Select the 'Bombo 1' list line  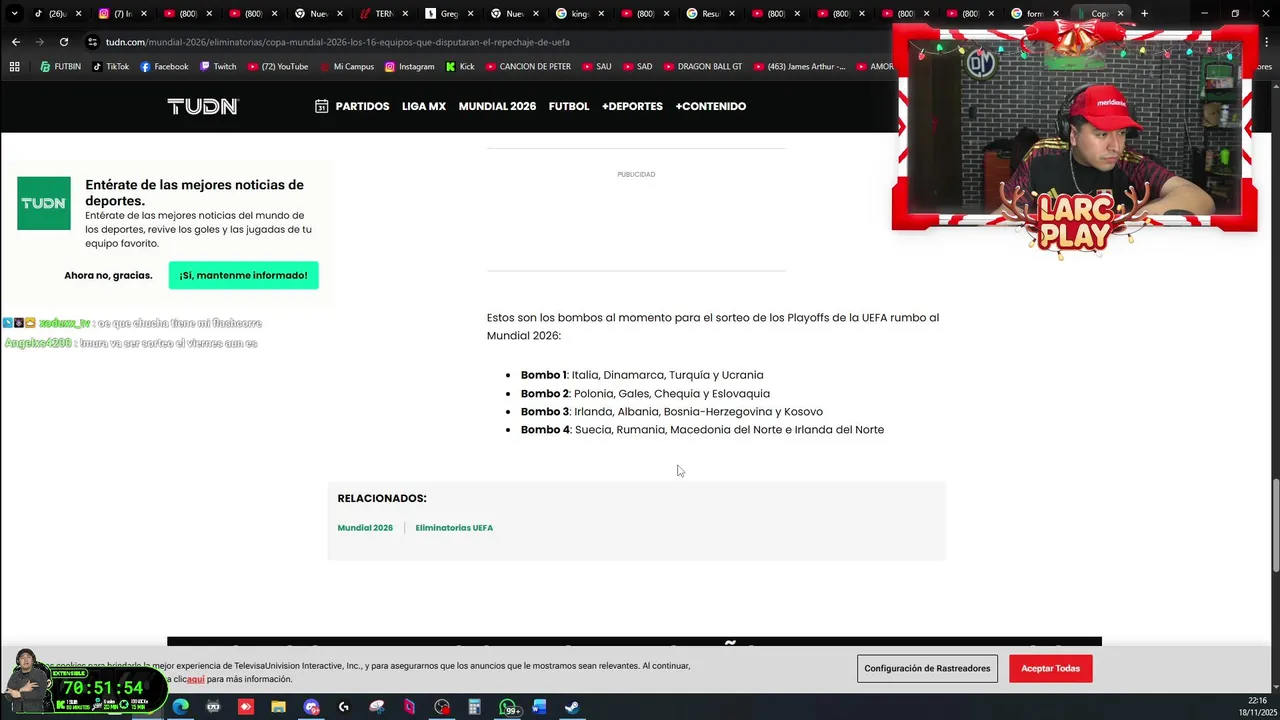642,375
